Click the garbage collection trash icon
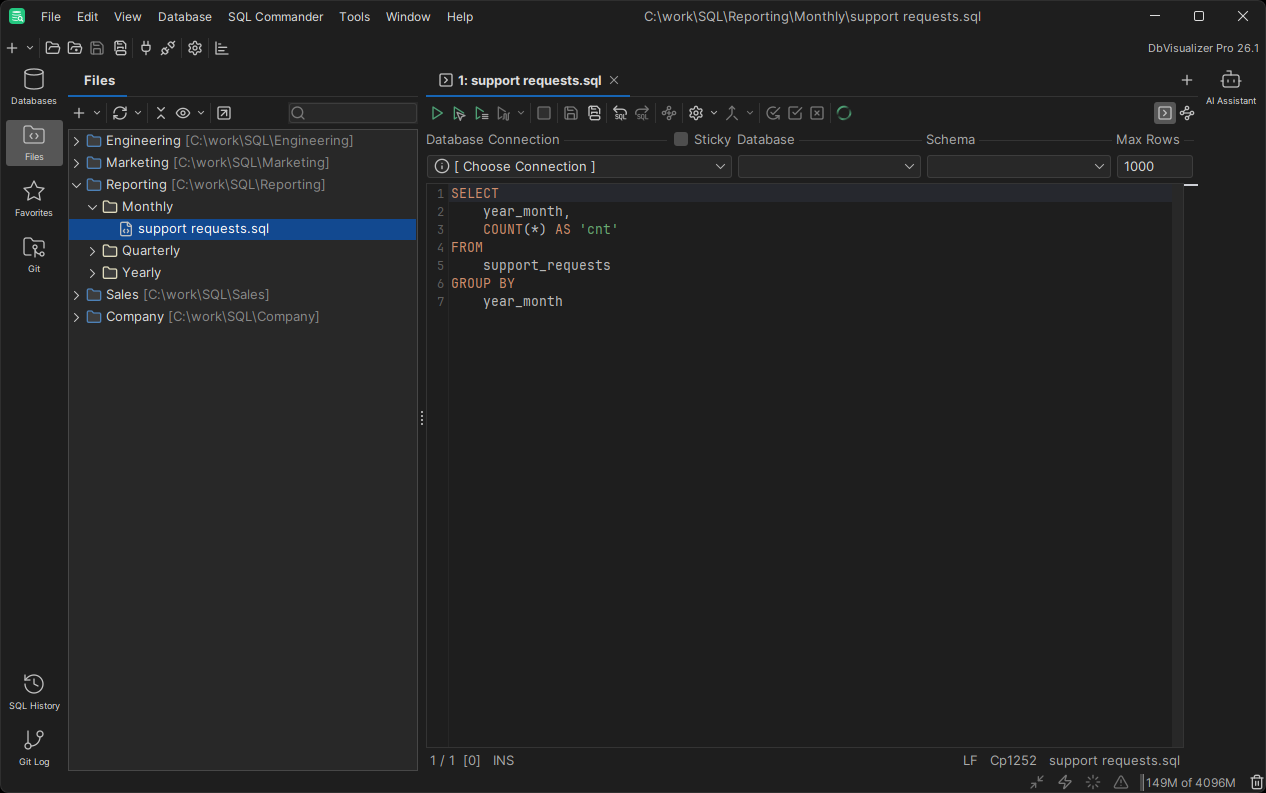This screenshot has width=1266, height=793. click(1257, 782)
